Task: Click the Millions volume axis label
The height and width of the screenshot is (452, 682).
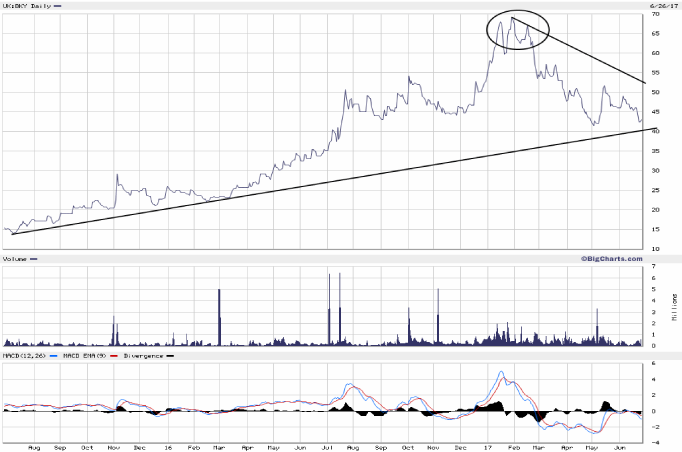Action: pyautogui.click(x=674, y=306)
